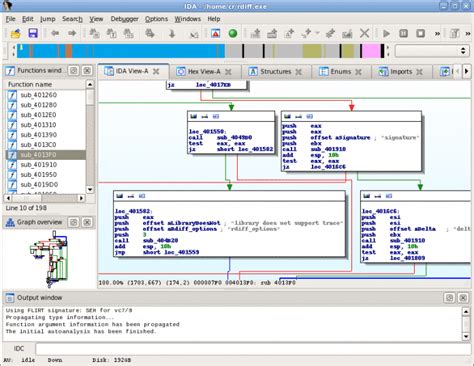Close the Structures tab

[x=299, y=72]
